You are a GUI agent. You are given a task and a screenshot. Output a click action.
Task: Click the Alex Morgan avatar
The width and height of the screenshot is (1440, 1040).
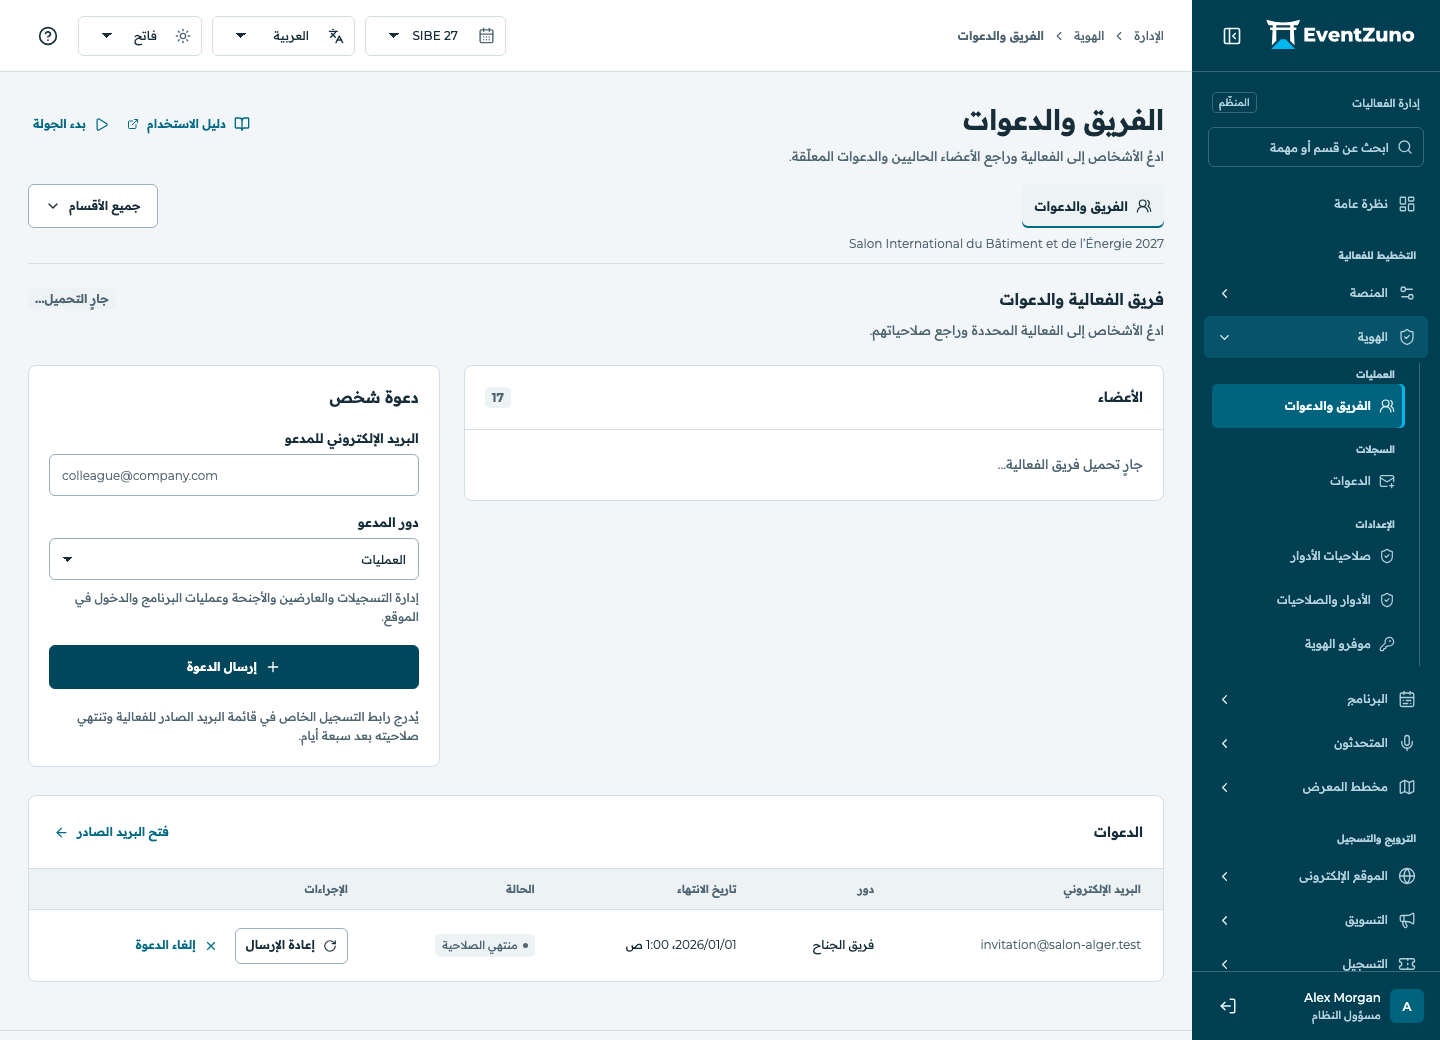tap(1407, 1006)
